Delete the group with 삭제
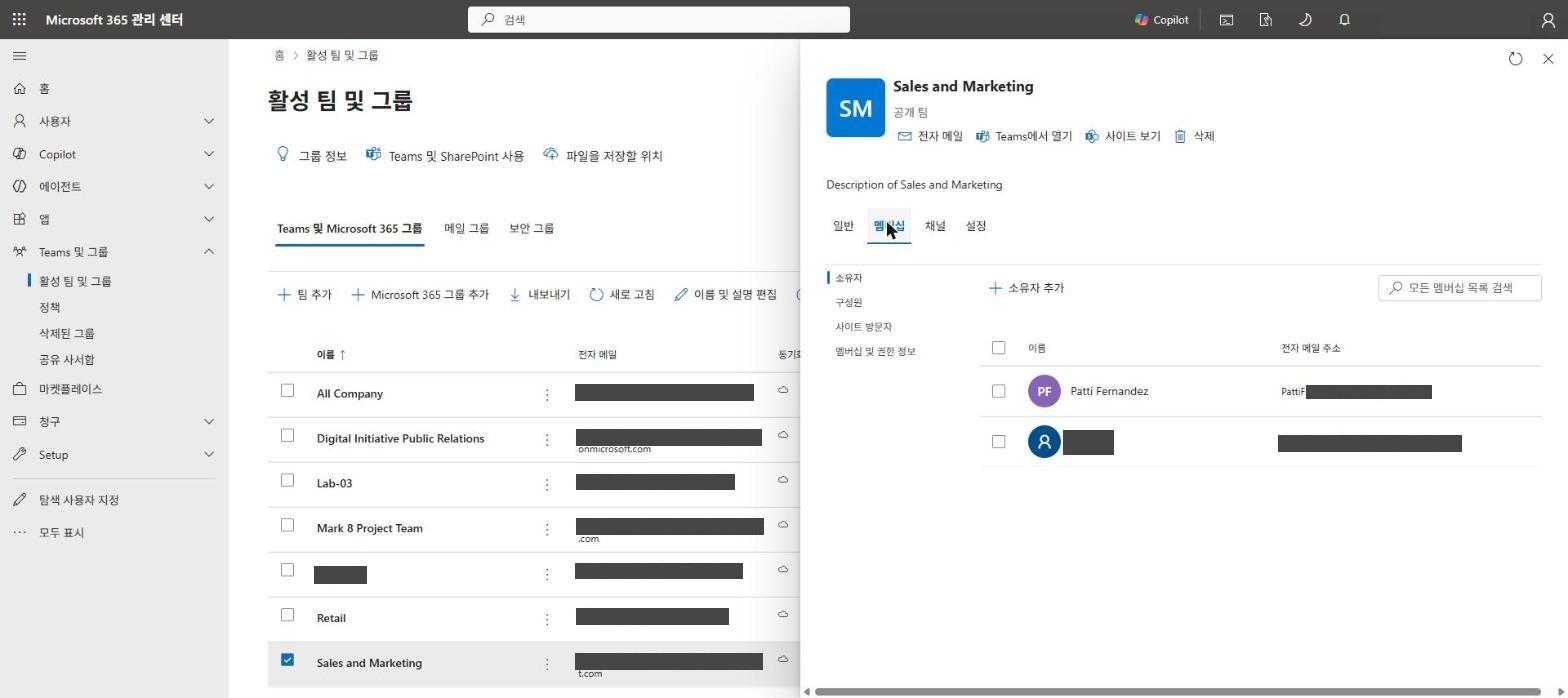The height and width of the screenshot is (698, 1568). [1194, 136]
